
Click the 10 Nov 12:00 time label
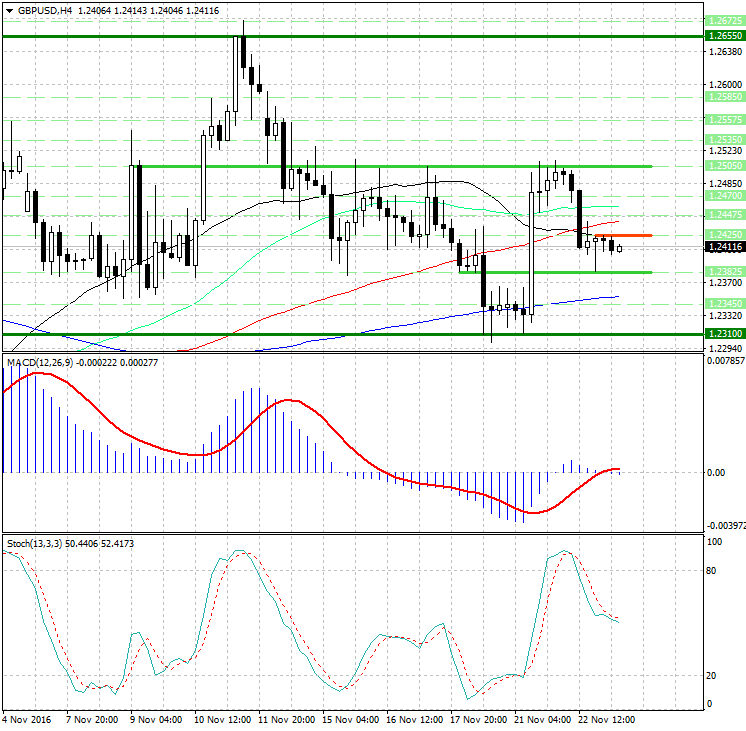pyautogui.click(x=224, y=720)
